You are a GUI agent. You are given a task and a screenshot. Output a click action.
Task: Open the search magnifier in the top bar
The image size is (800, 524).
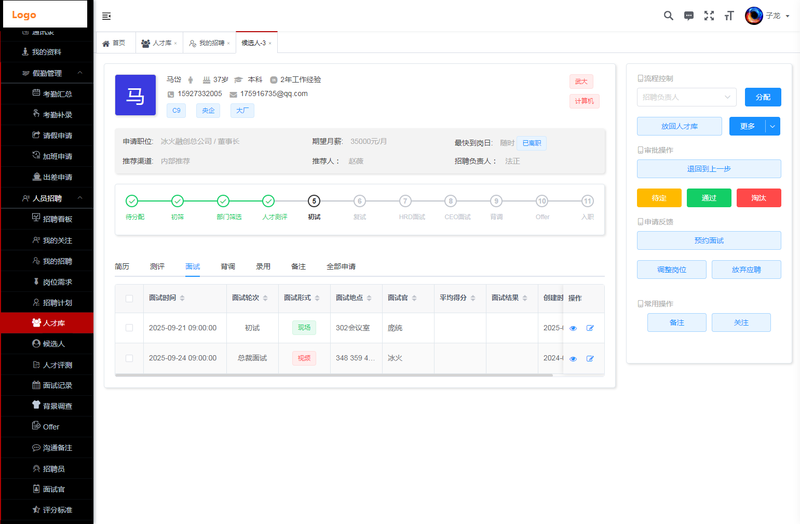668,16
